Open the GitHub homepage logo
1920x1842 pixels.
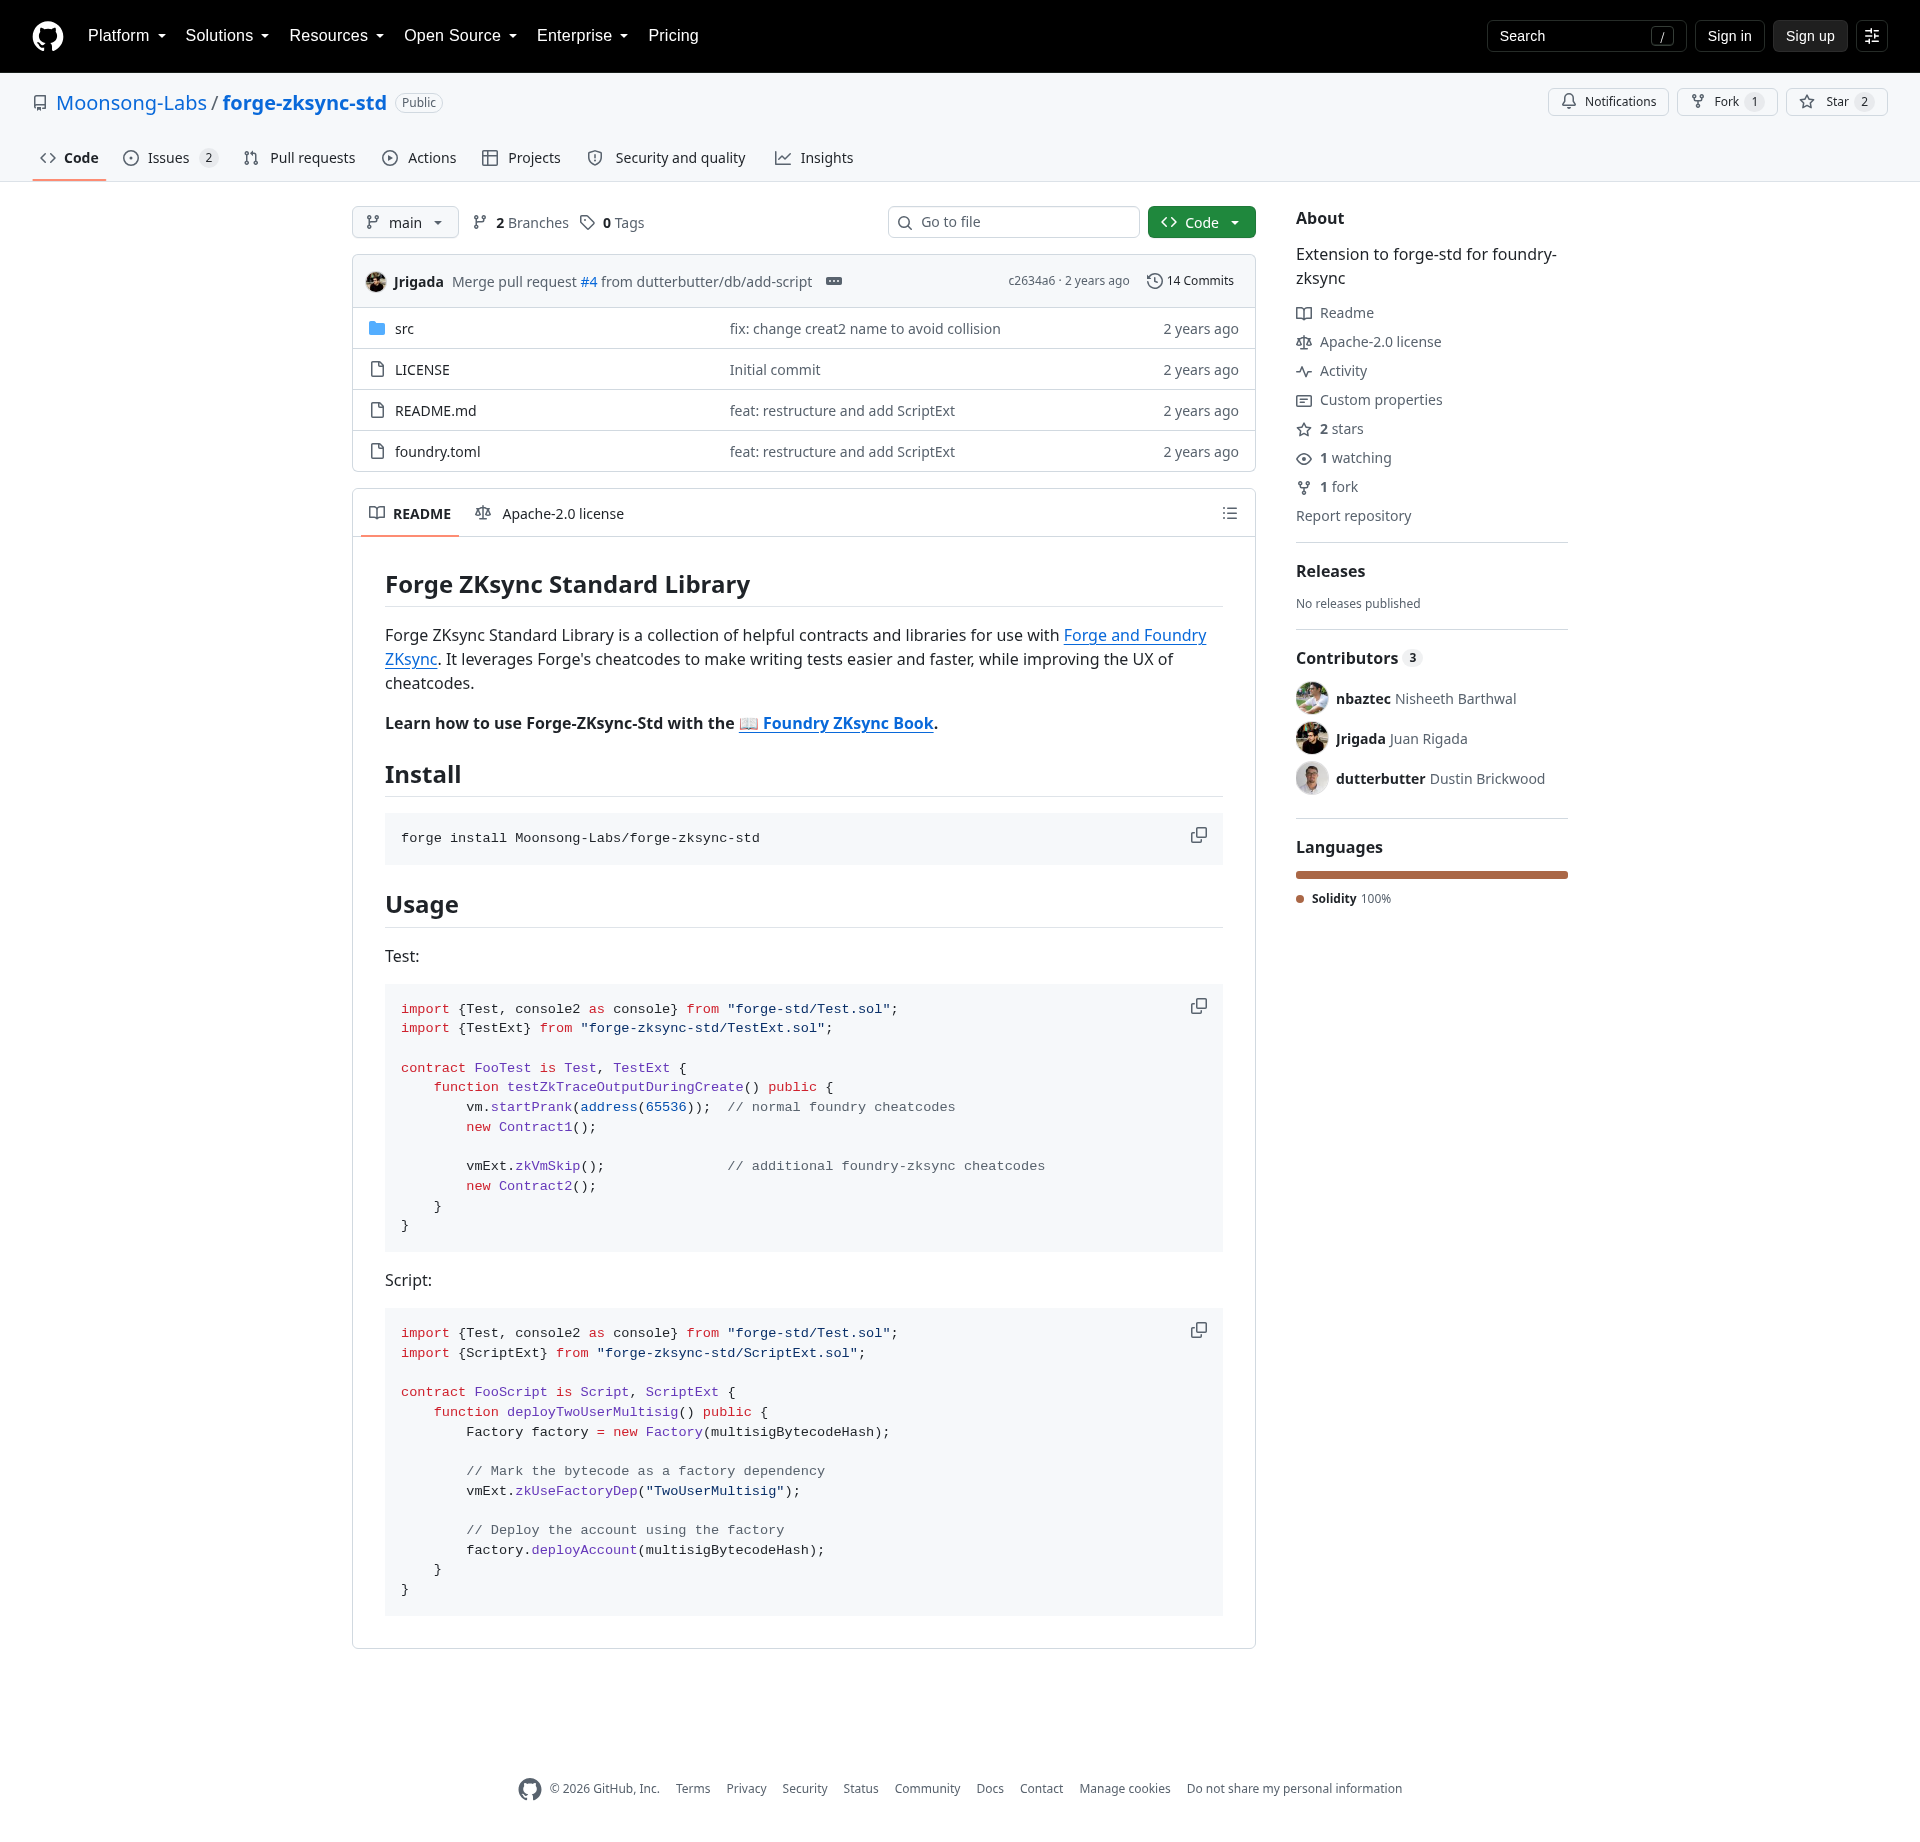coord(48,36)
